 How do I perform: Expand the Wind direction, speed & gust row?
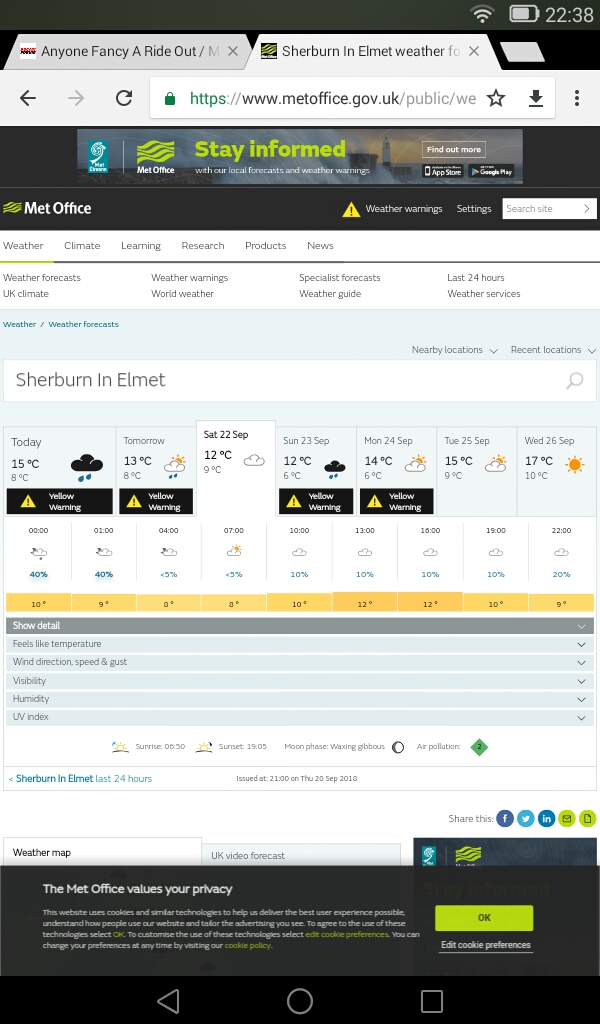click(x=300, y=662)
